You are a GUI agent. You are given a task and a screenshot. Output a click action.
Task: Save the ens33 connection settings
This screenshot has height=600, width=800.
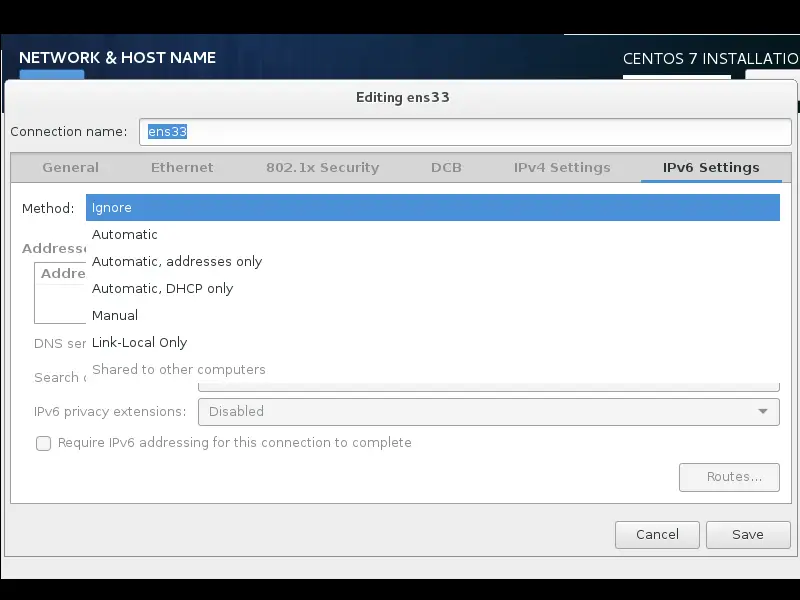(x=748, y=535)
